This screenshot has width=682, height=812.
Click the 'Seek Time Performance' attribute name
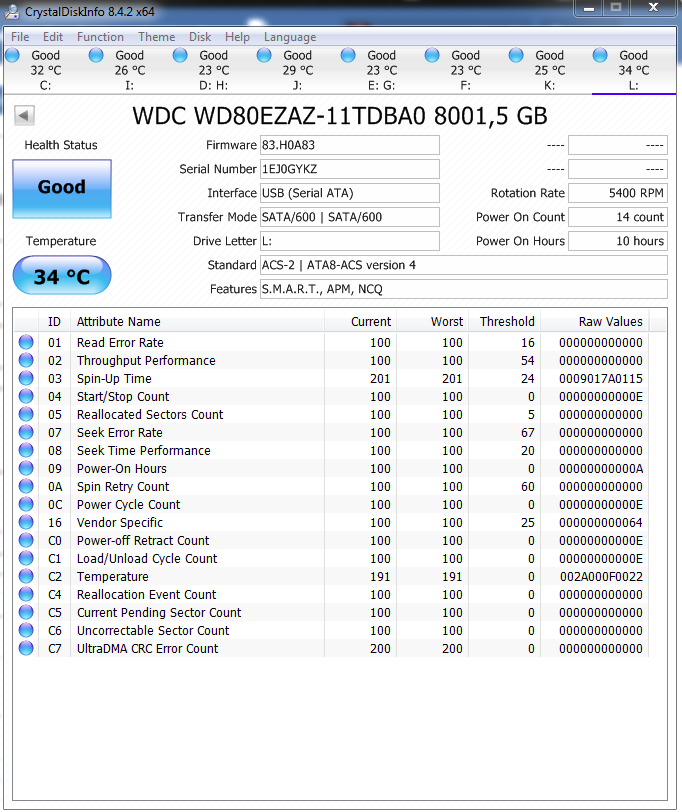pyautogui.click(x=143, y=451)
